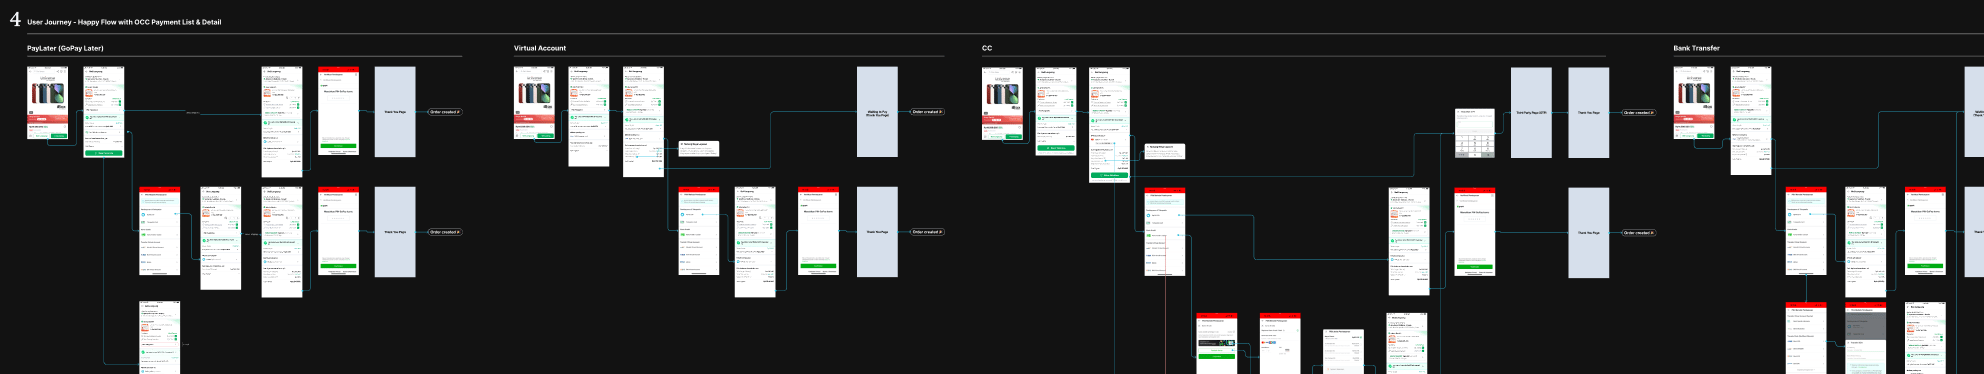Select top Thank You Page frame in CC
This screenshot has width=1984, height=374.
1588,113
